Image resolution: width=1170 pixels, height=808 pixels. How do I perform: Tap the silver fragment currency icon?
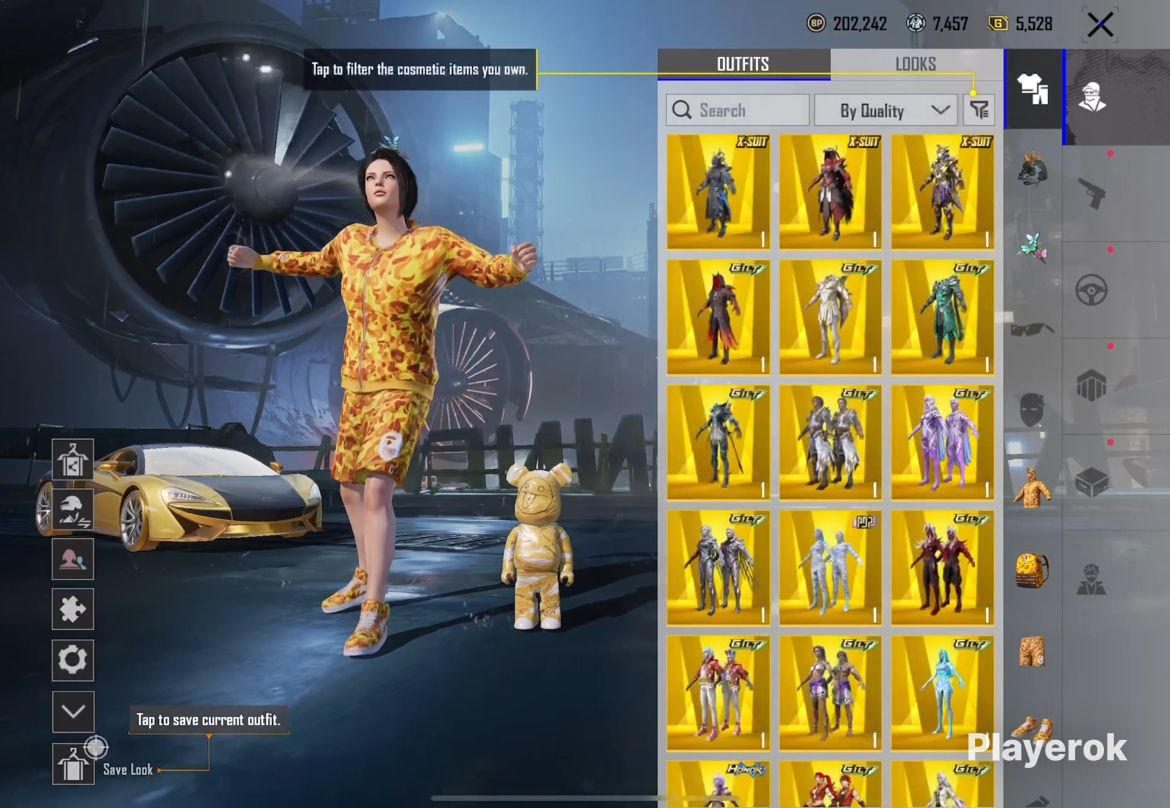[x=916, y=24]
